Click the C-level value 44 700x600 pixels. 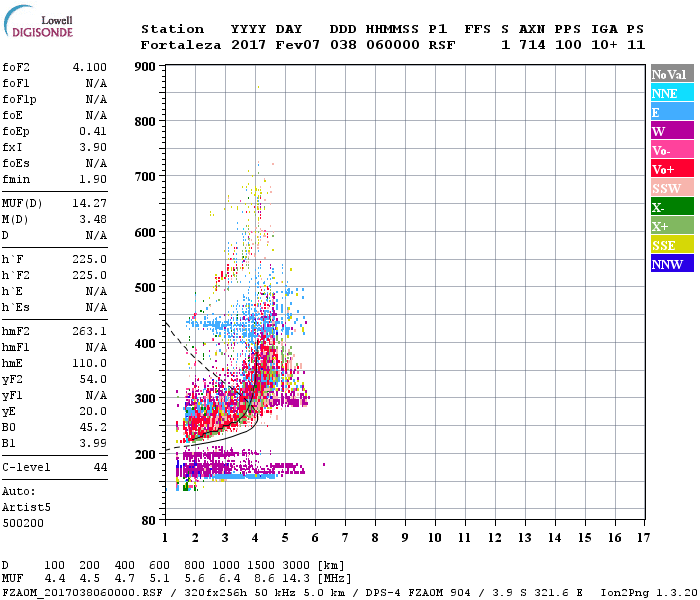click(100, 467)
